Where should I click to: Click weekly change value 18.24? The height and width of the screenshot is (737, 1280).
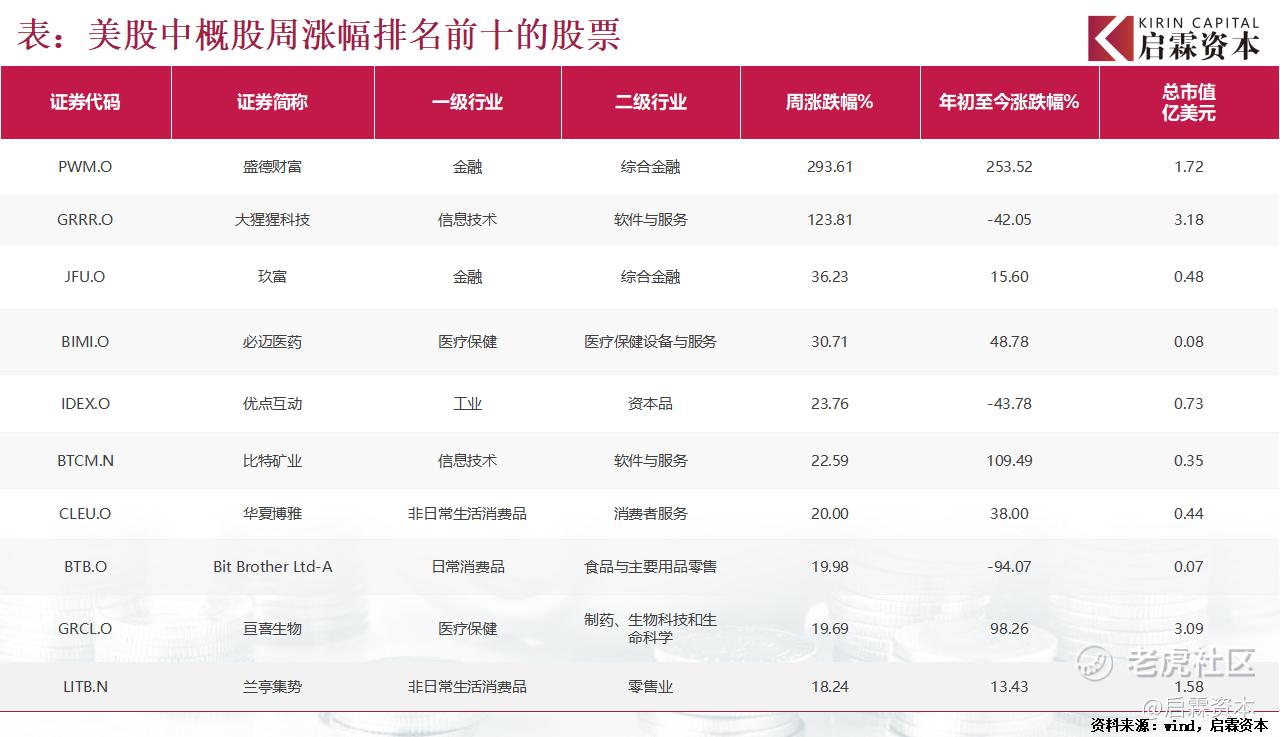[830, 686]
